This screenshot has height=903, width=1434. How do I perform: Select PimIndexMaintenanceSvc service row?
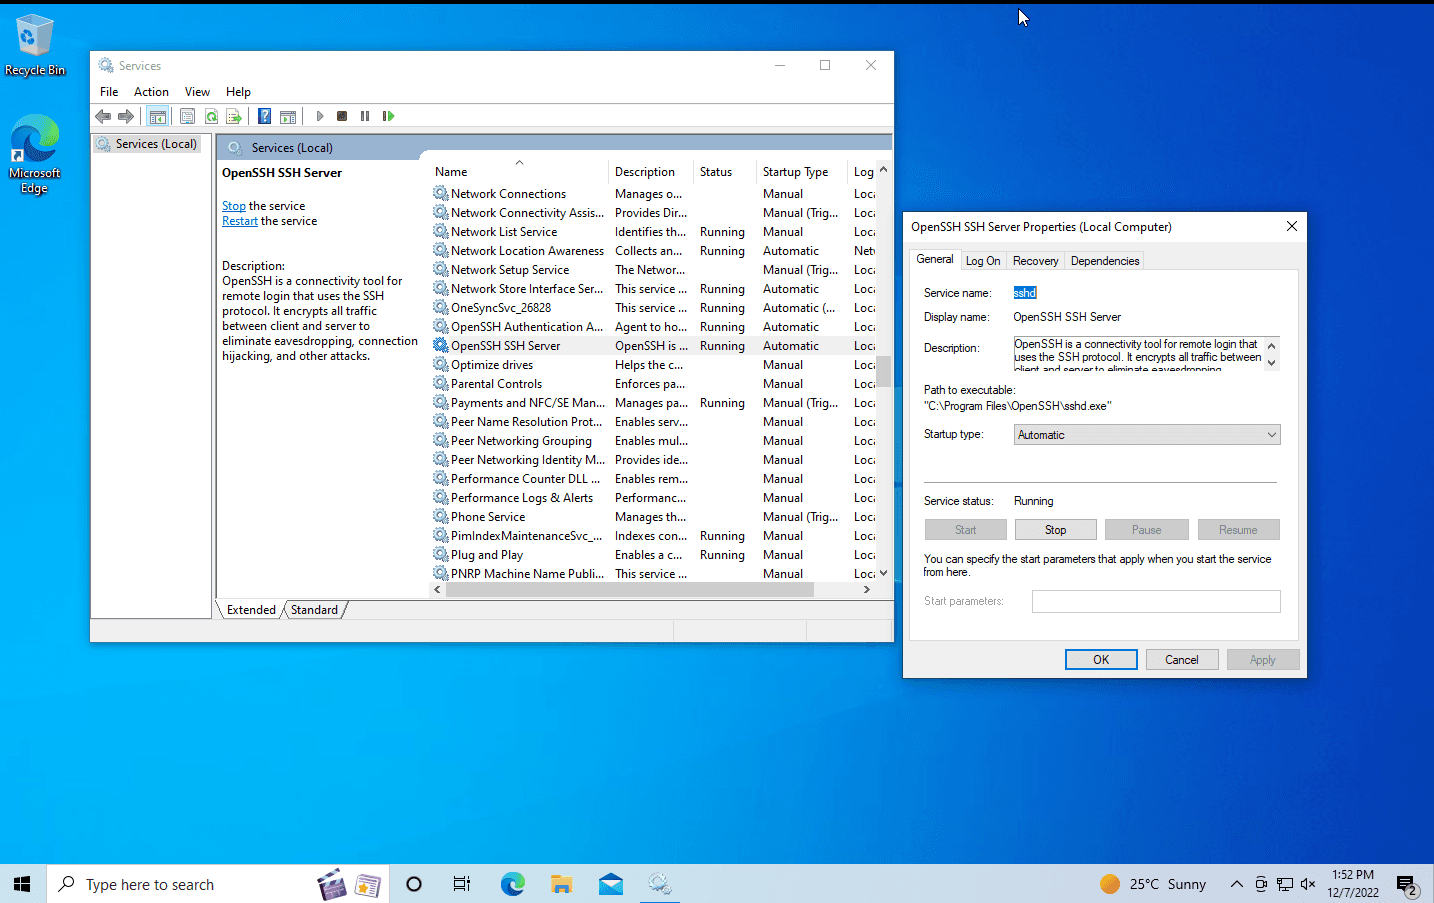tap(654, 535)
